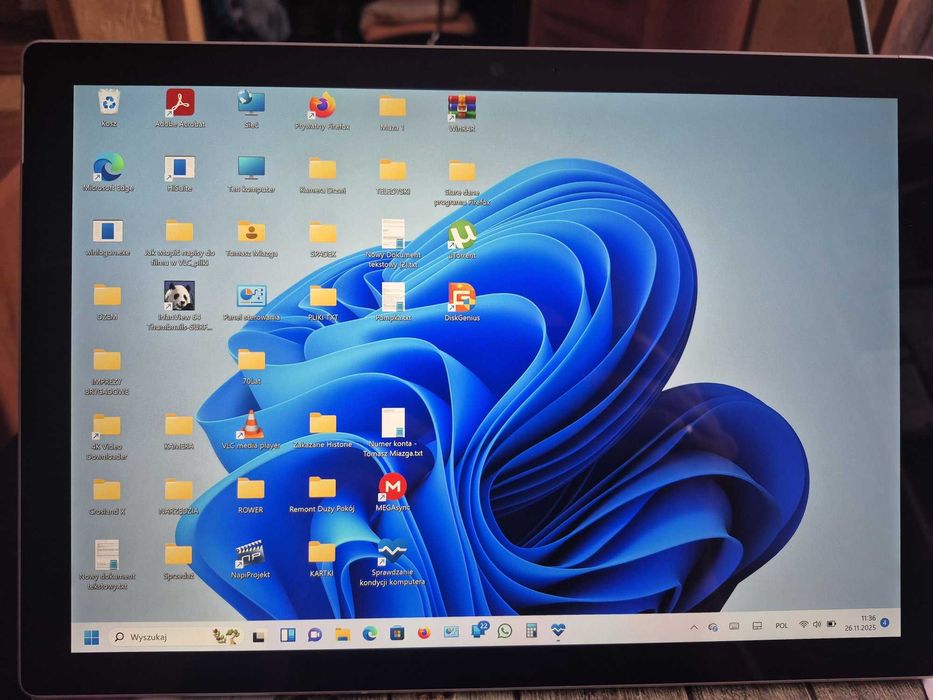
Task: Select the Nowy dokument tekstowy.txt file
Action: pyautogui.click(x=107, y=564)
